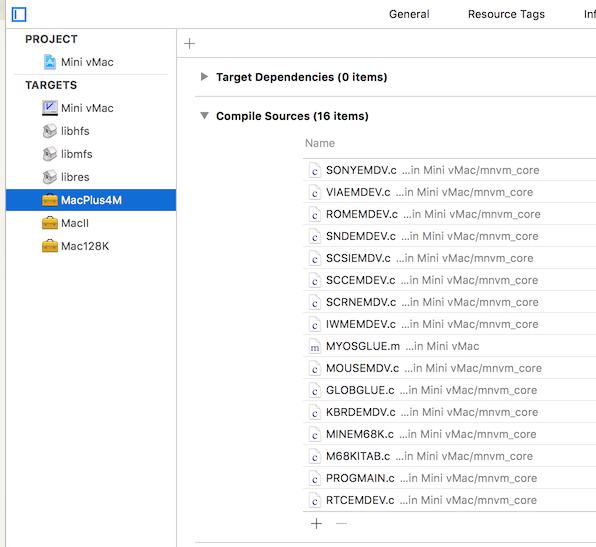Screen dimensions: 596x547
Task: Open the Resource Tags tab
Action: pos(506,14)
